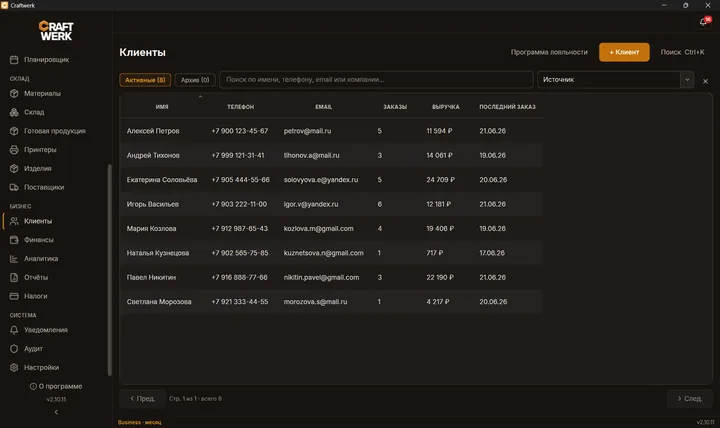Viewport: 720px width, 428px height.
Task: Open the notifications bell icon
Action: click(x=703, y=22)
